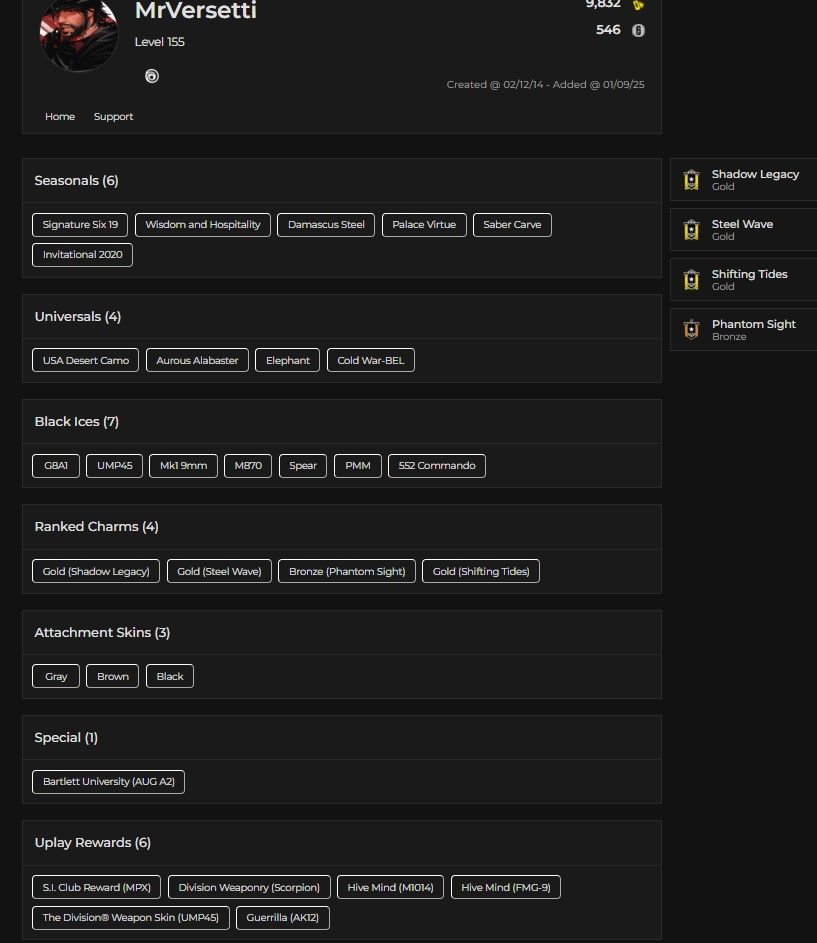Click the Shifting Tides Gold rank badge icon
The height and width of the screenshot is (943, 817).
(x=691, y=280)
